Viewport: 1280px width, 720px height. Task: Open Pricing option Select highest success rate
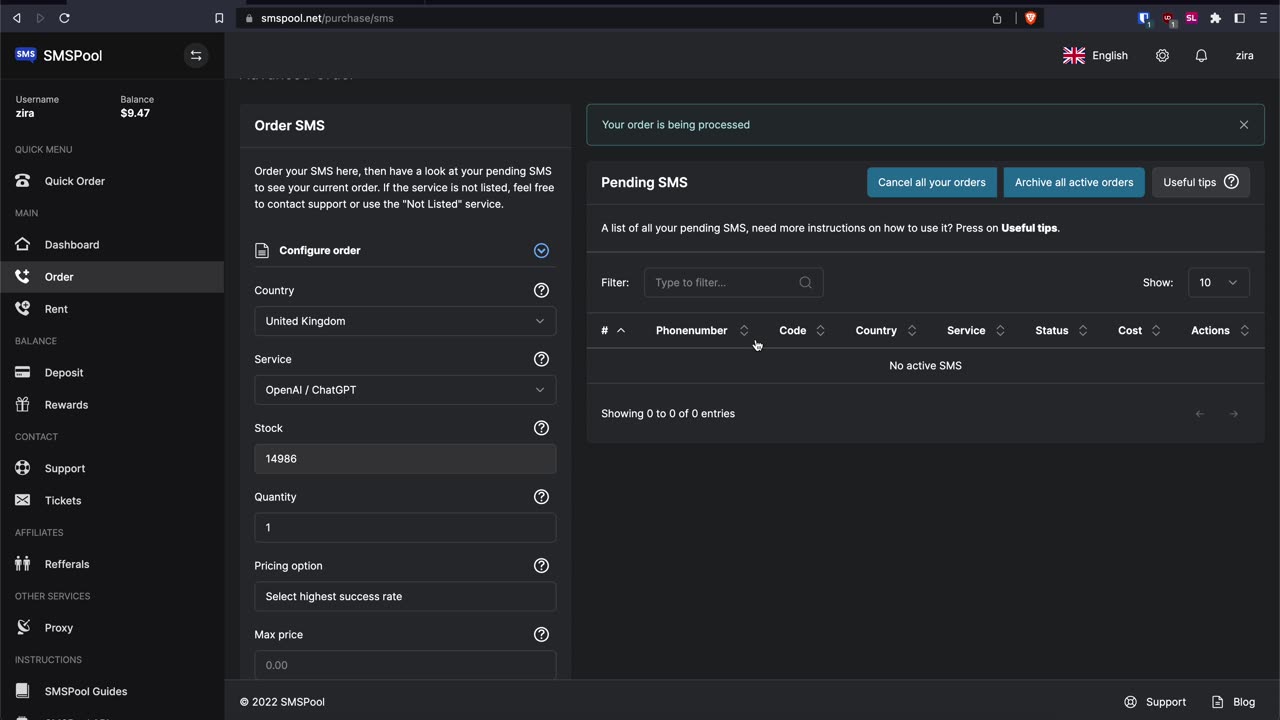405,597
